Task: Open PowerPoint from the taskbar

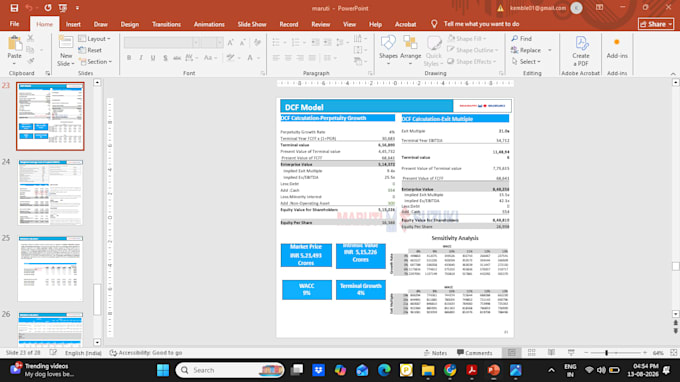Action: coord(493,370)
